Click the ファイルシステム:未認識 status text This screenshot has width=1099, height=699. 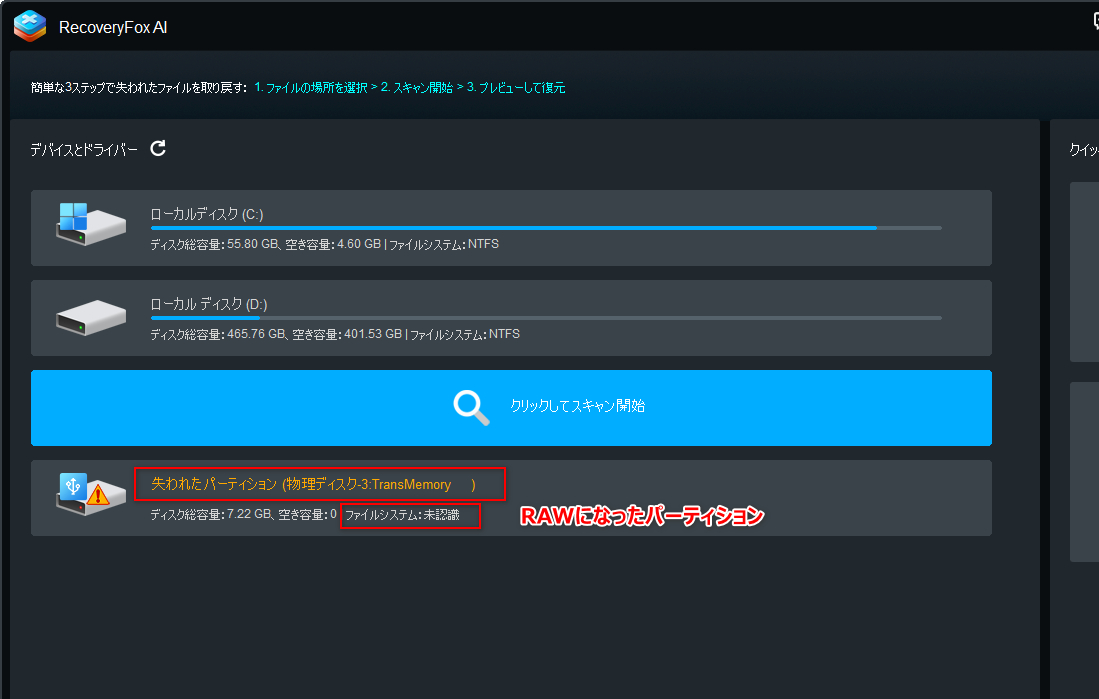pos(402,515)
